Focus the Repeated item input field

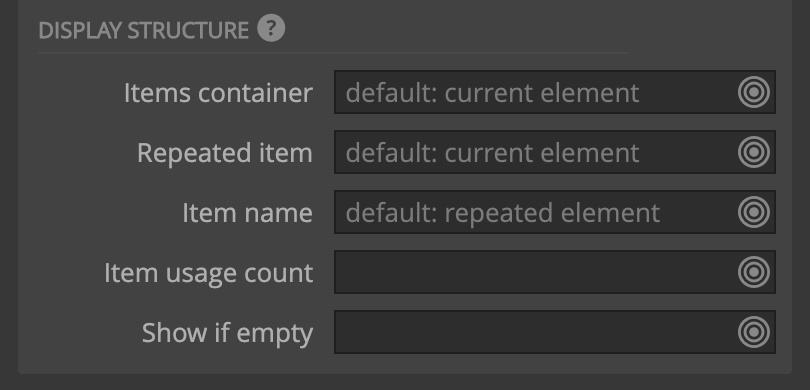pyautogui.click(x=555, y=152)
